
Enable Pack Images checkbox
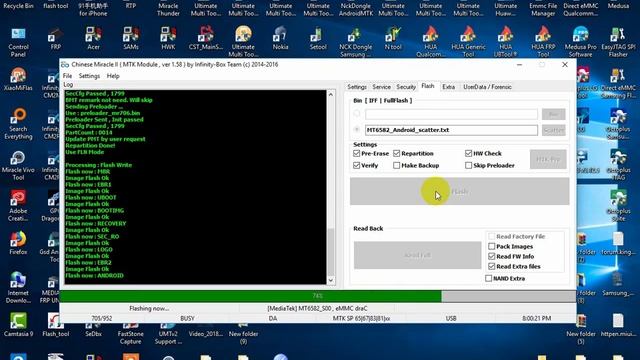coord(491,247)
